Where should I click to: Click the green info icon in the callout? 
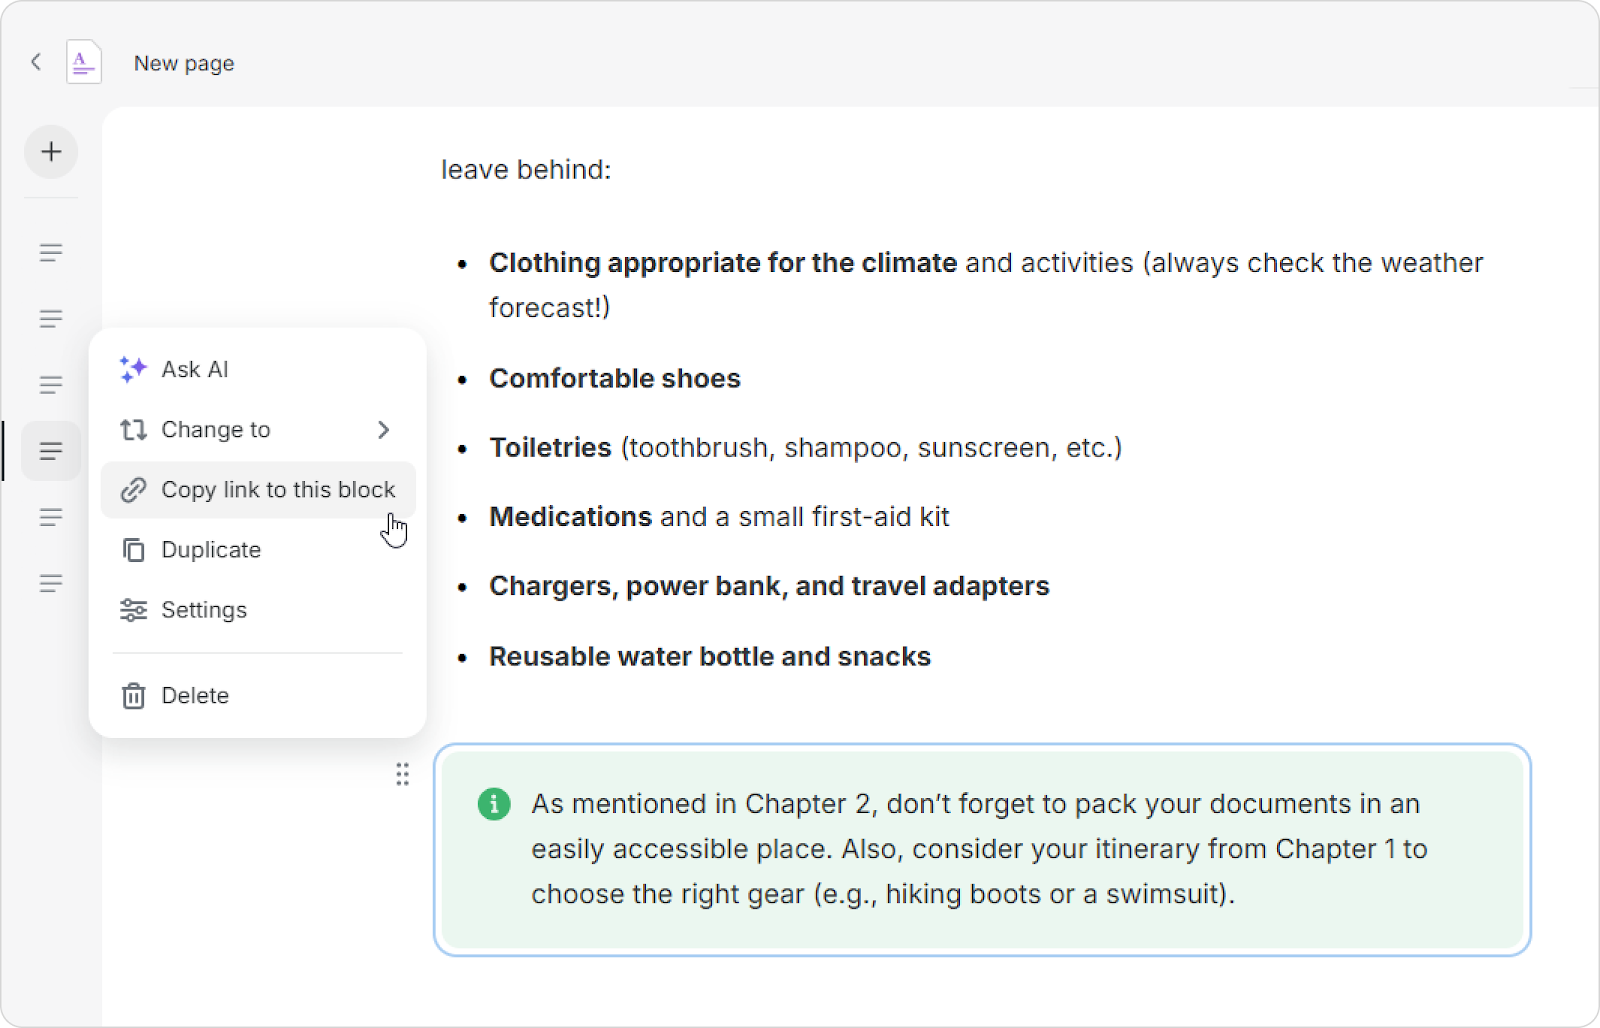(x=494, y=804)
